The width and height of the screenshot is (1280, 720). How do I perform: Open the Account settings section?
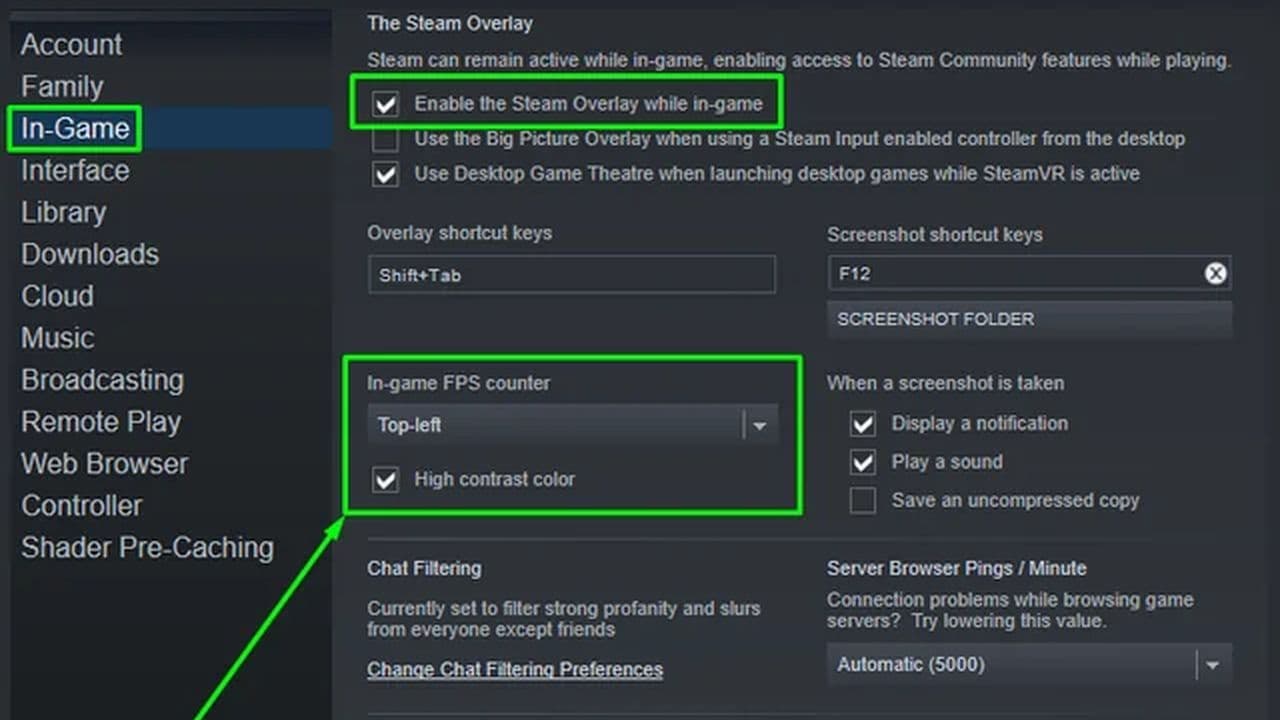71,45
